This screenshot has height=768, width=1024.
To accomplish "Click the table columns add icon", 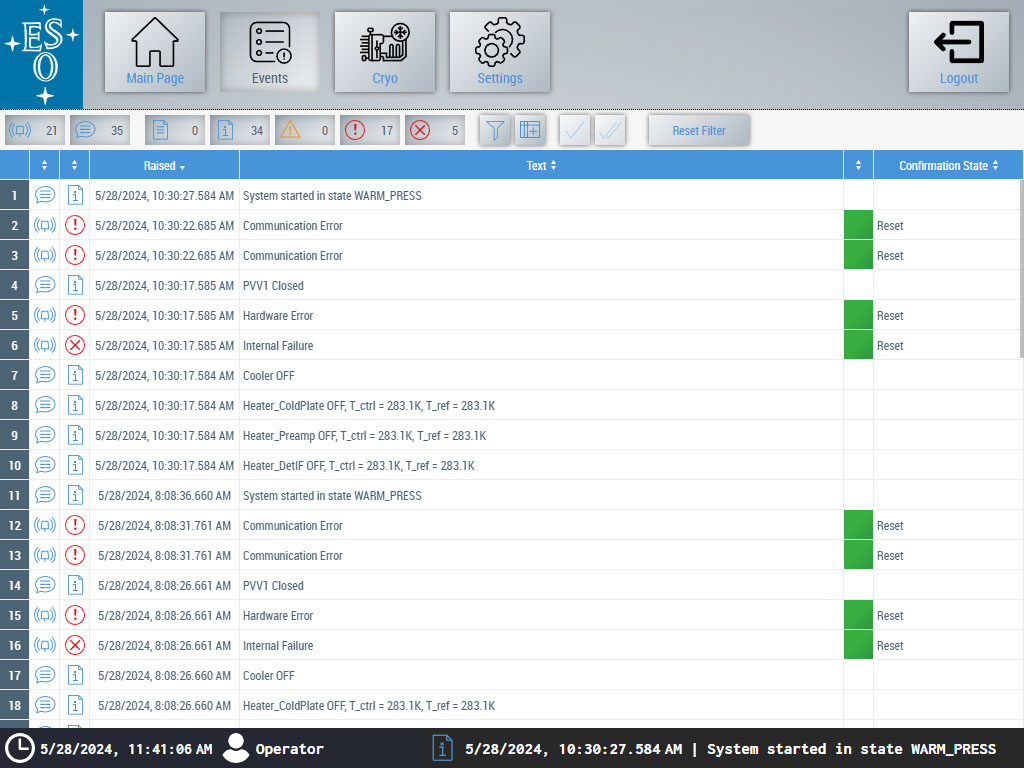I will 530,130.
